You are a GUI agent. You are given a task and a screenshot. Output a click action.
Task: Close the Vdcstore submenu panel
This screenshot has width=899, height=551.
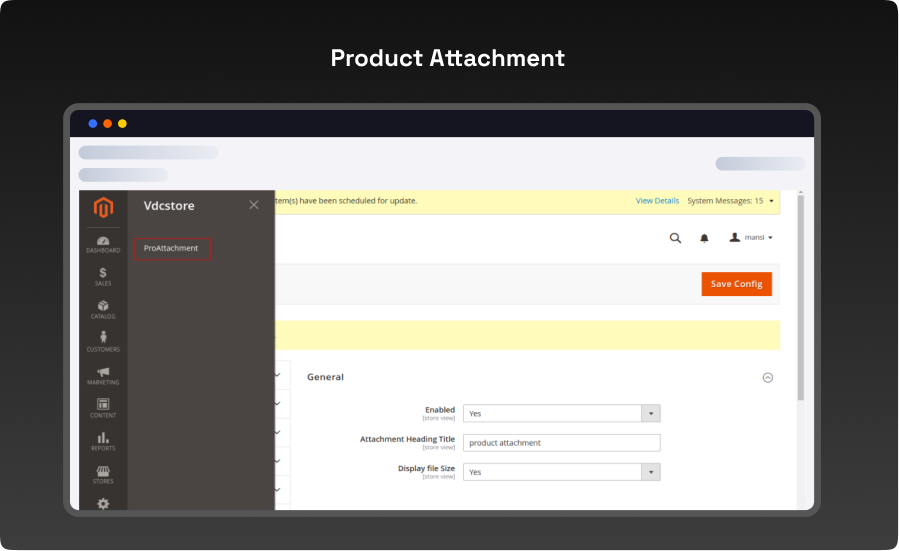coord(254,205)
